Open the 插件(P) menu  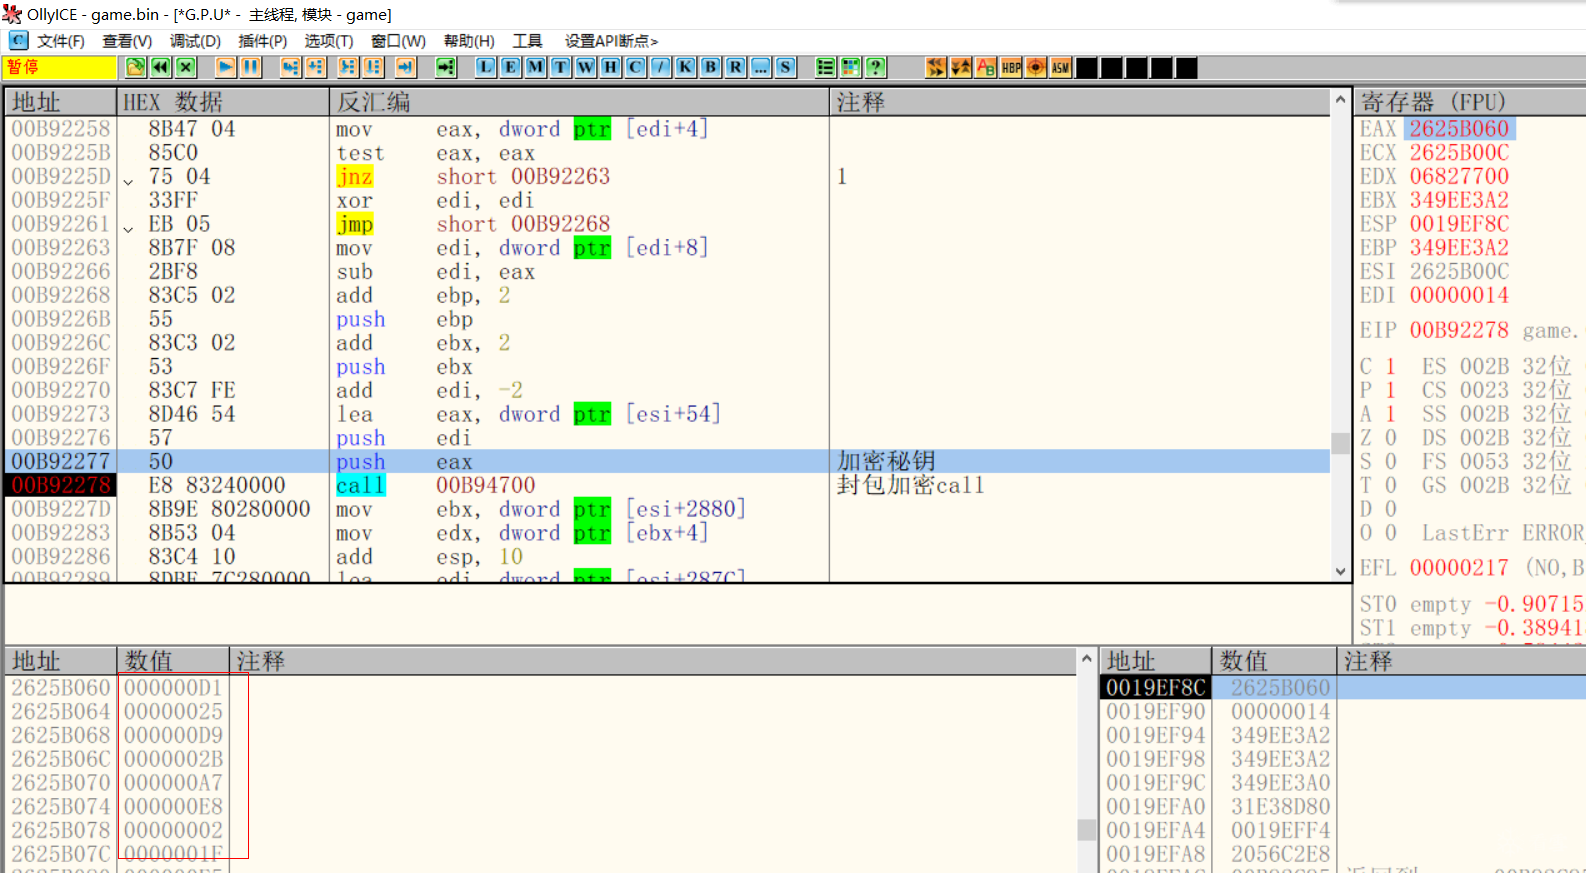263,41
